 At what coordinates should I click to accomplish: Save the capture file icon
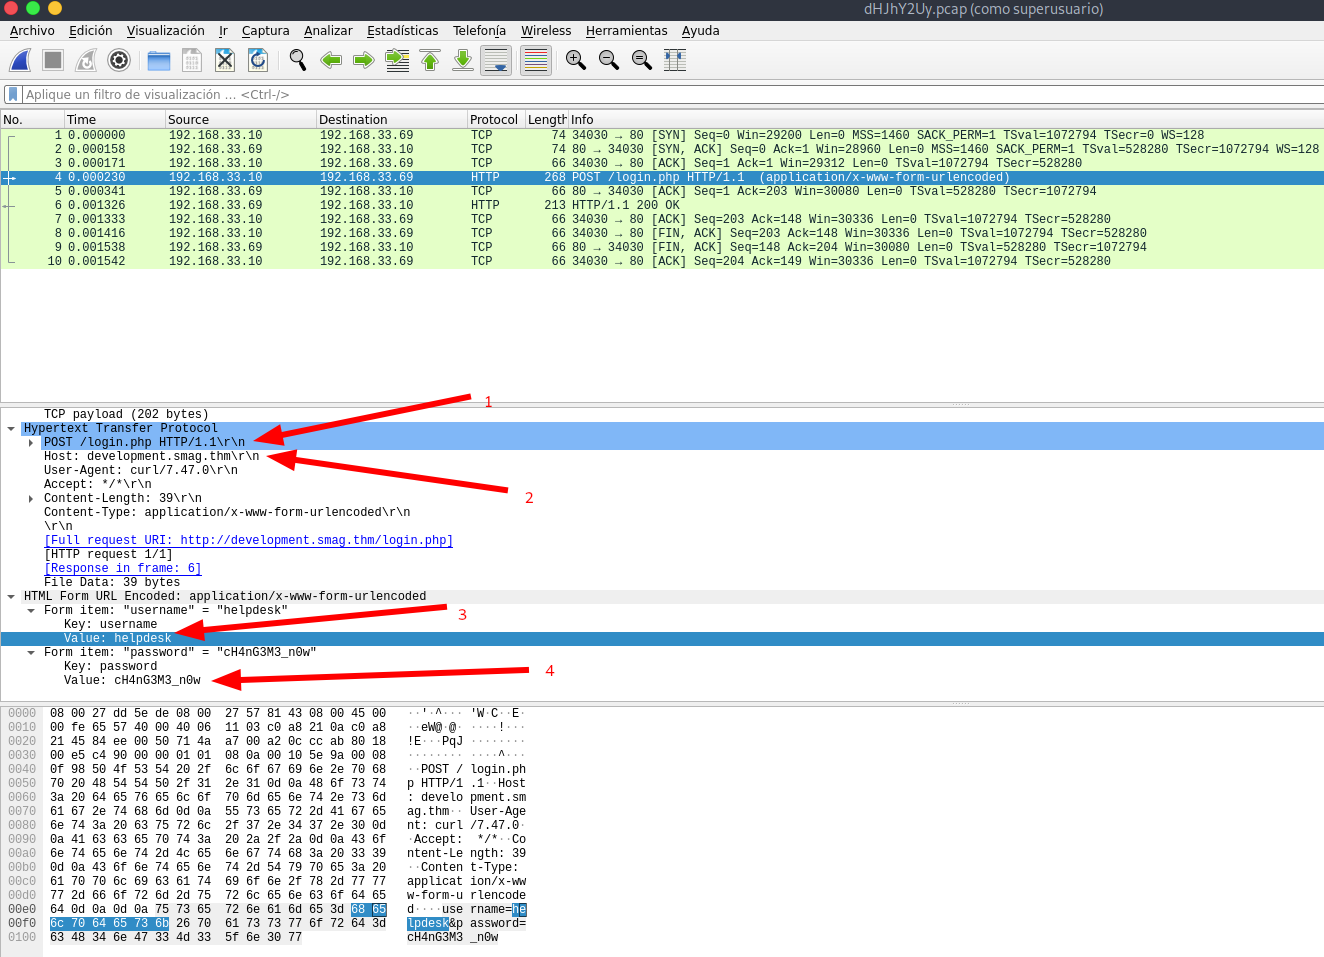click(192, 60)
